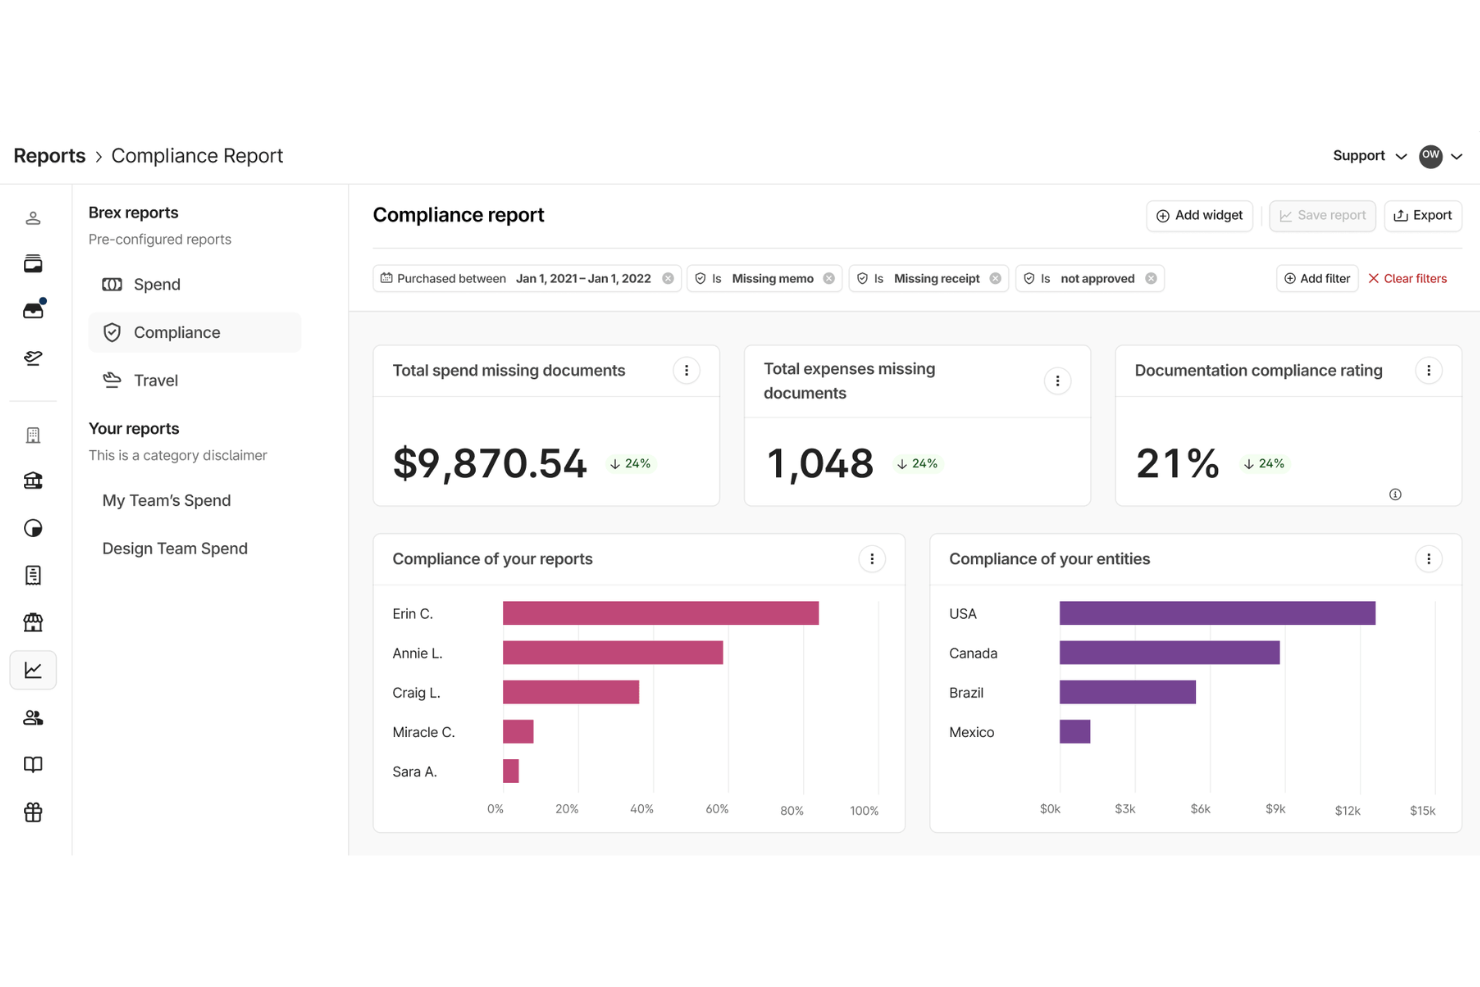The image size is (1480, 987).
Task: Open the inbox icon with notification dot
Action: 33,310
